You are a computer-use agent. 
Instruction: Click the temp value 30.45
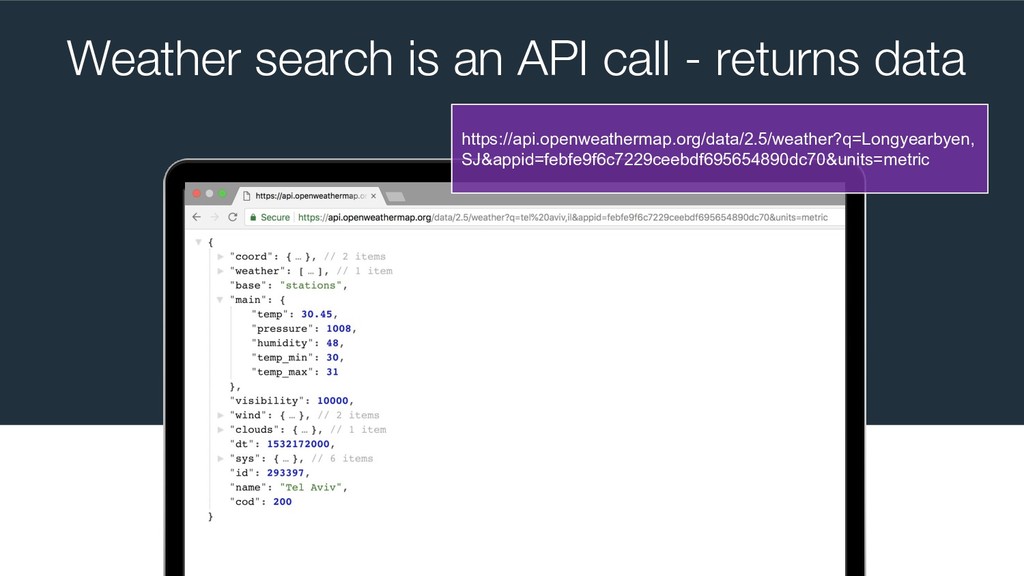point(317,314)
